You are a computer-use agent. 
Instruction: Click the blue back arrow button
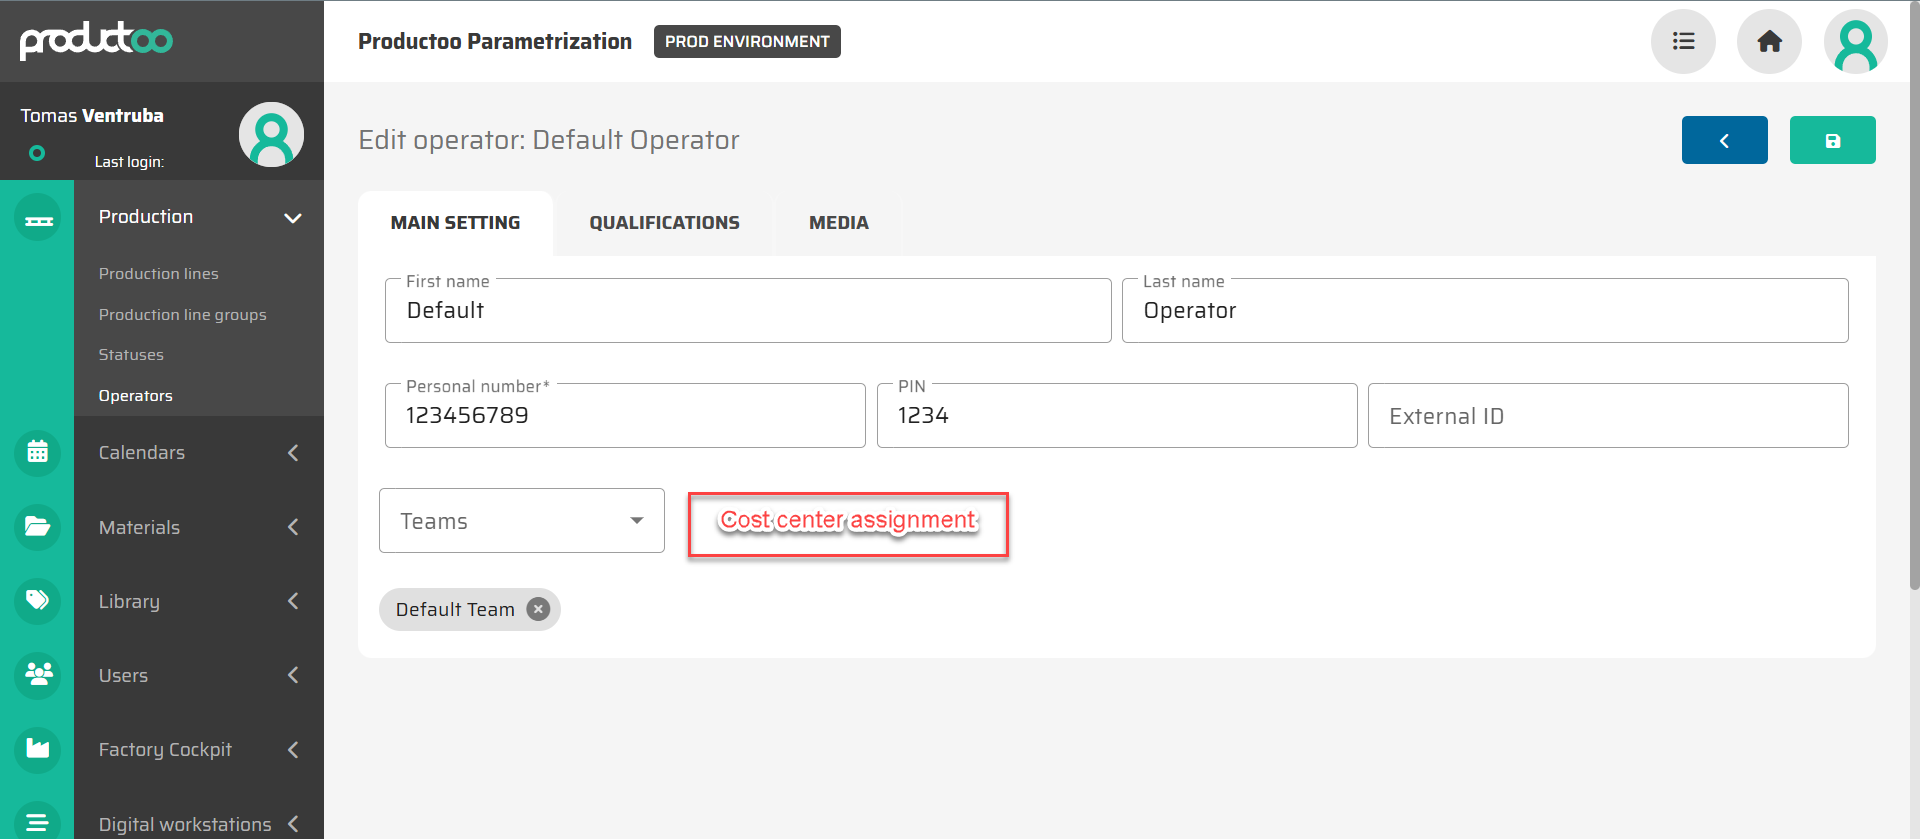(x=1724, y=141)
